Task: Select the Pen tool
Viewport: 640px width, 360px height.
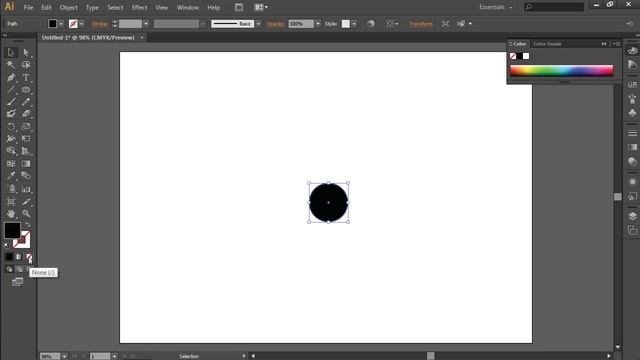Action: pyautogui.click(x=11, y=78)
